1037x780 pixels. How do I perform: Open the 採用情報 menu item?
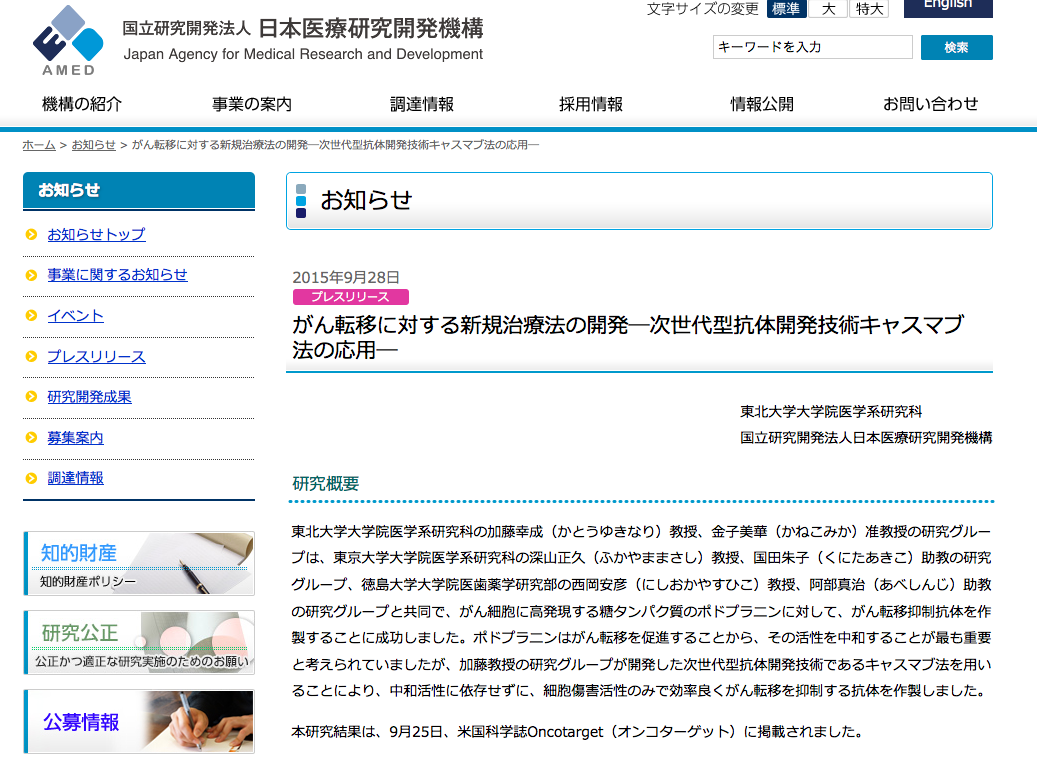(x=591, y=104)
